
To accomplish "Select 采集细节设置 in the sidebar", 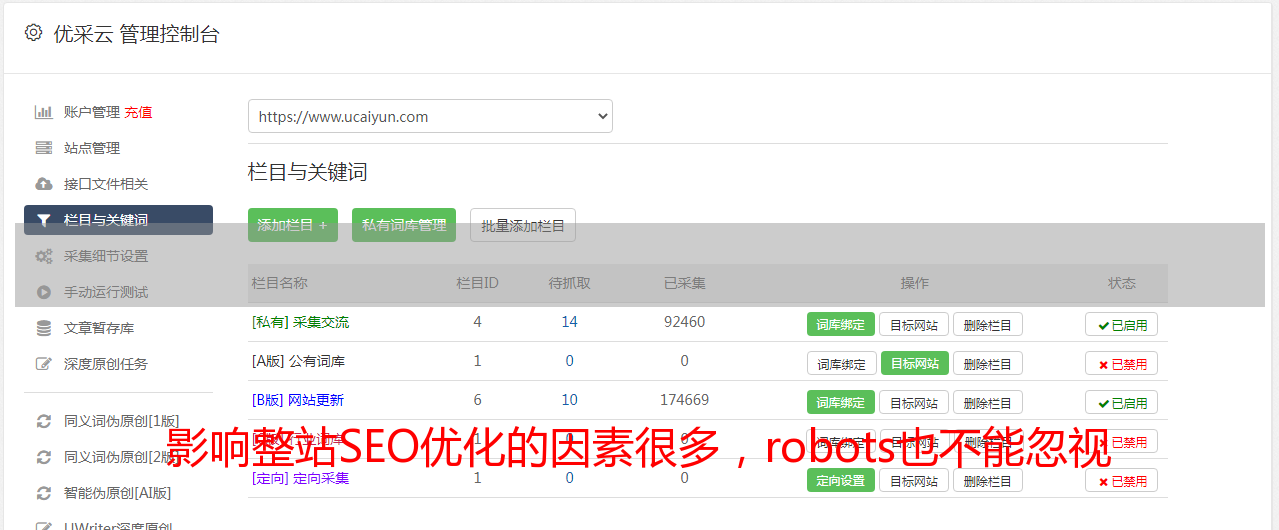I will tap(106, 256).
